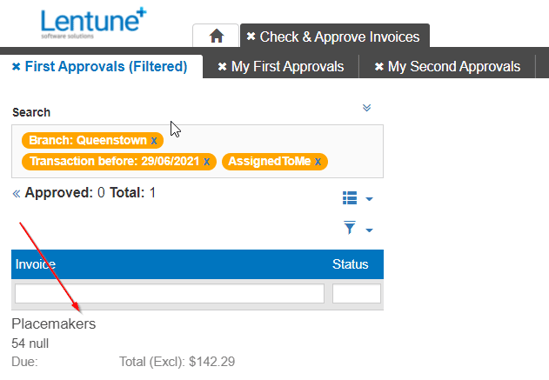Sort by the Status column header

[x=350, y=264]
